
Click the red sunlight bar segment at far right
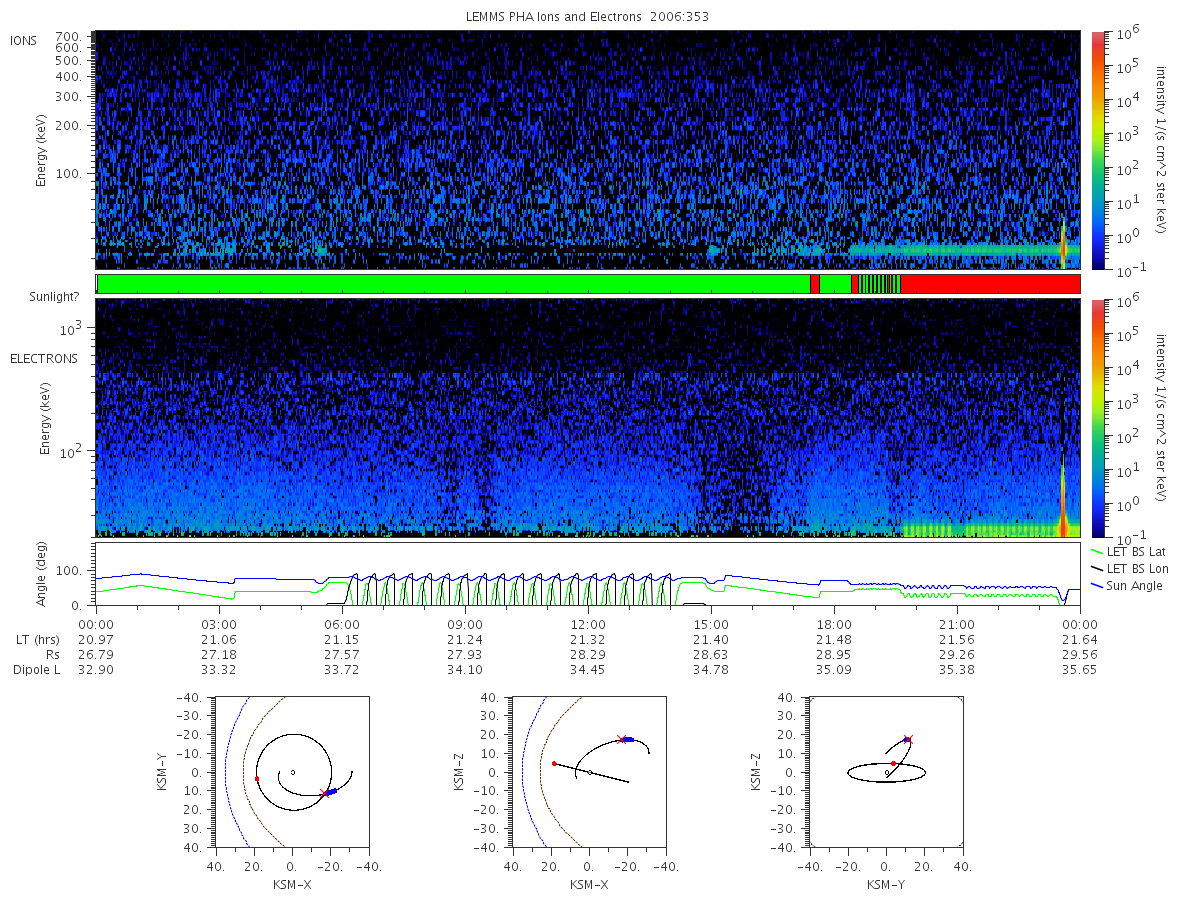[x=990, y=284]
